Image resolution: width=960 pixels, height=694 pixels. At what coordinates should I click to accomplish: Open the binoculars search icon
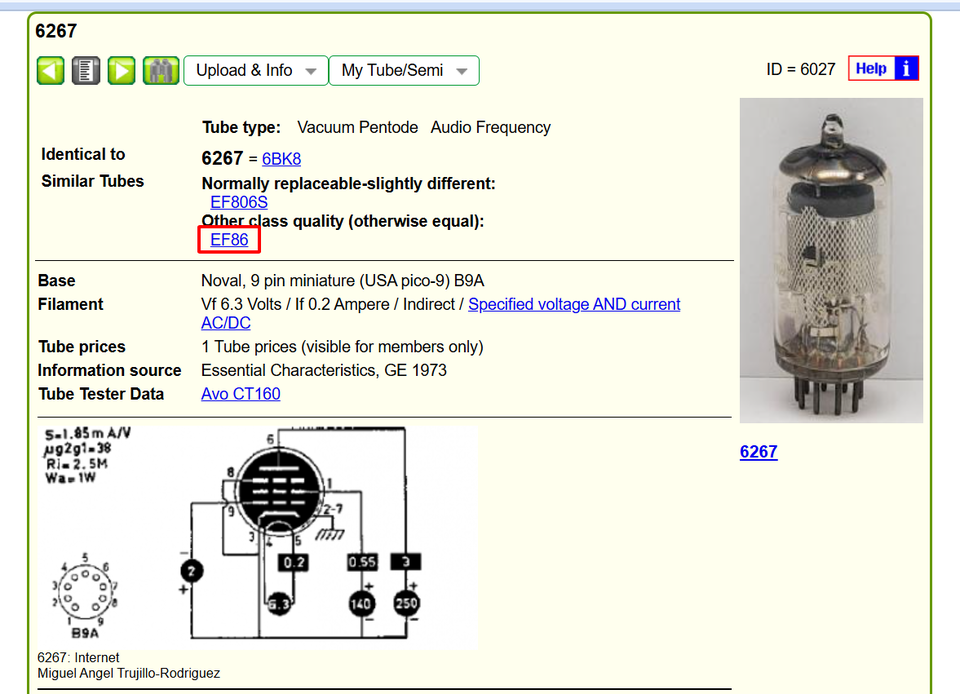click(x=161, y=70)
